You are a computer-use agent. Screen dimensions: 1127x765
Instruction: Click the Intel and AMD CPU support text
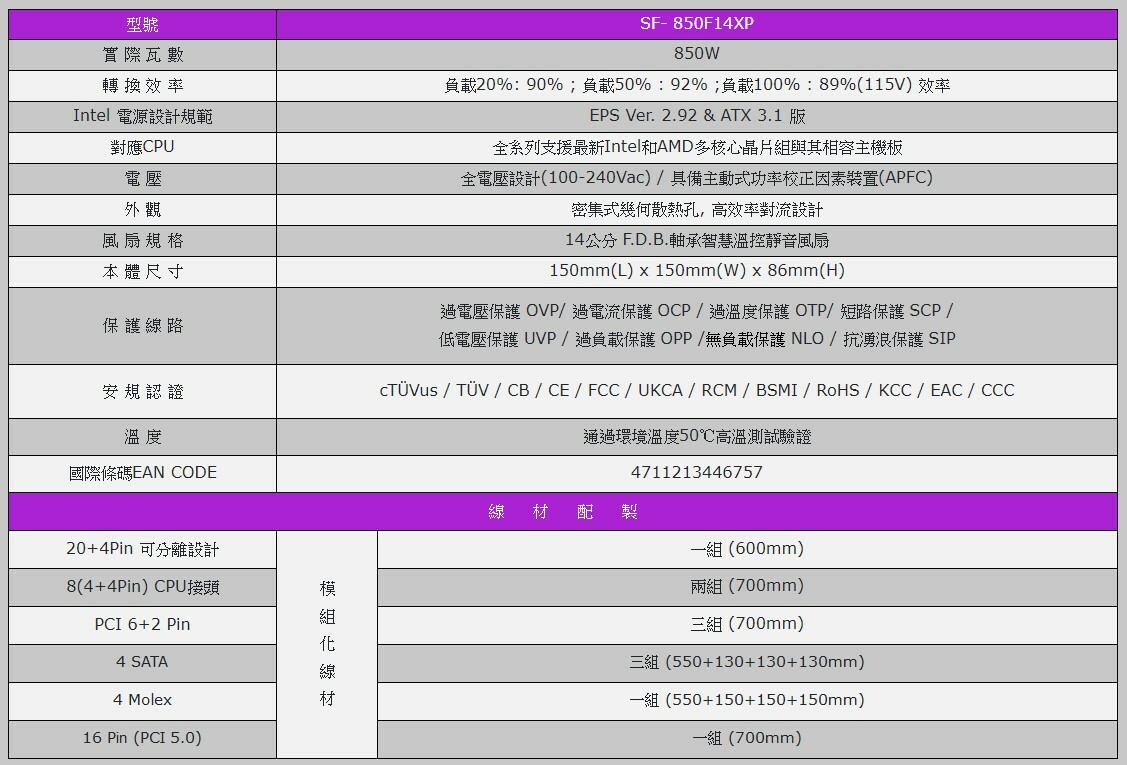click(696, 147)
